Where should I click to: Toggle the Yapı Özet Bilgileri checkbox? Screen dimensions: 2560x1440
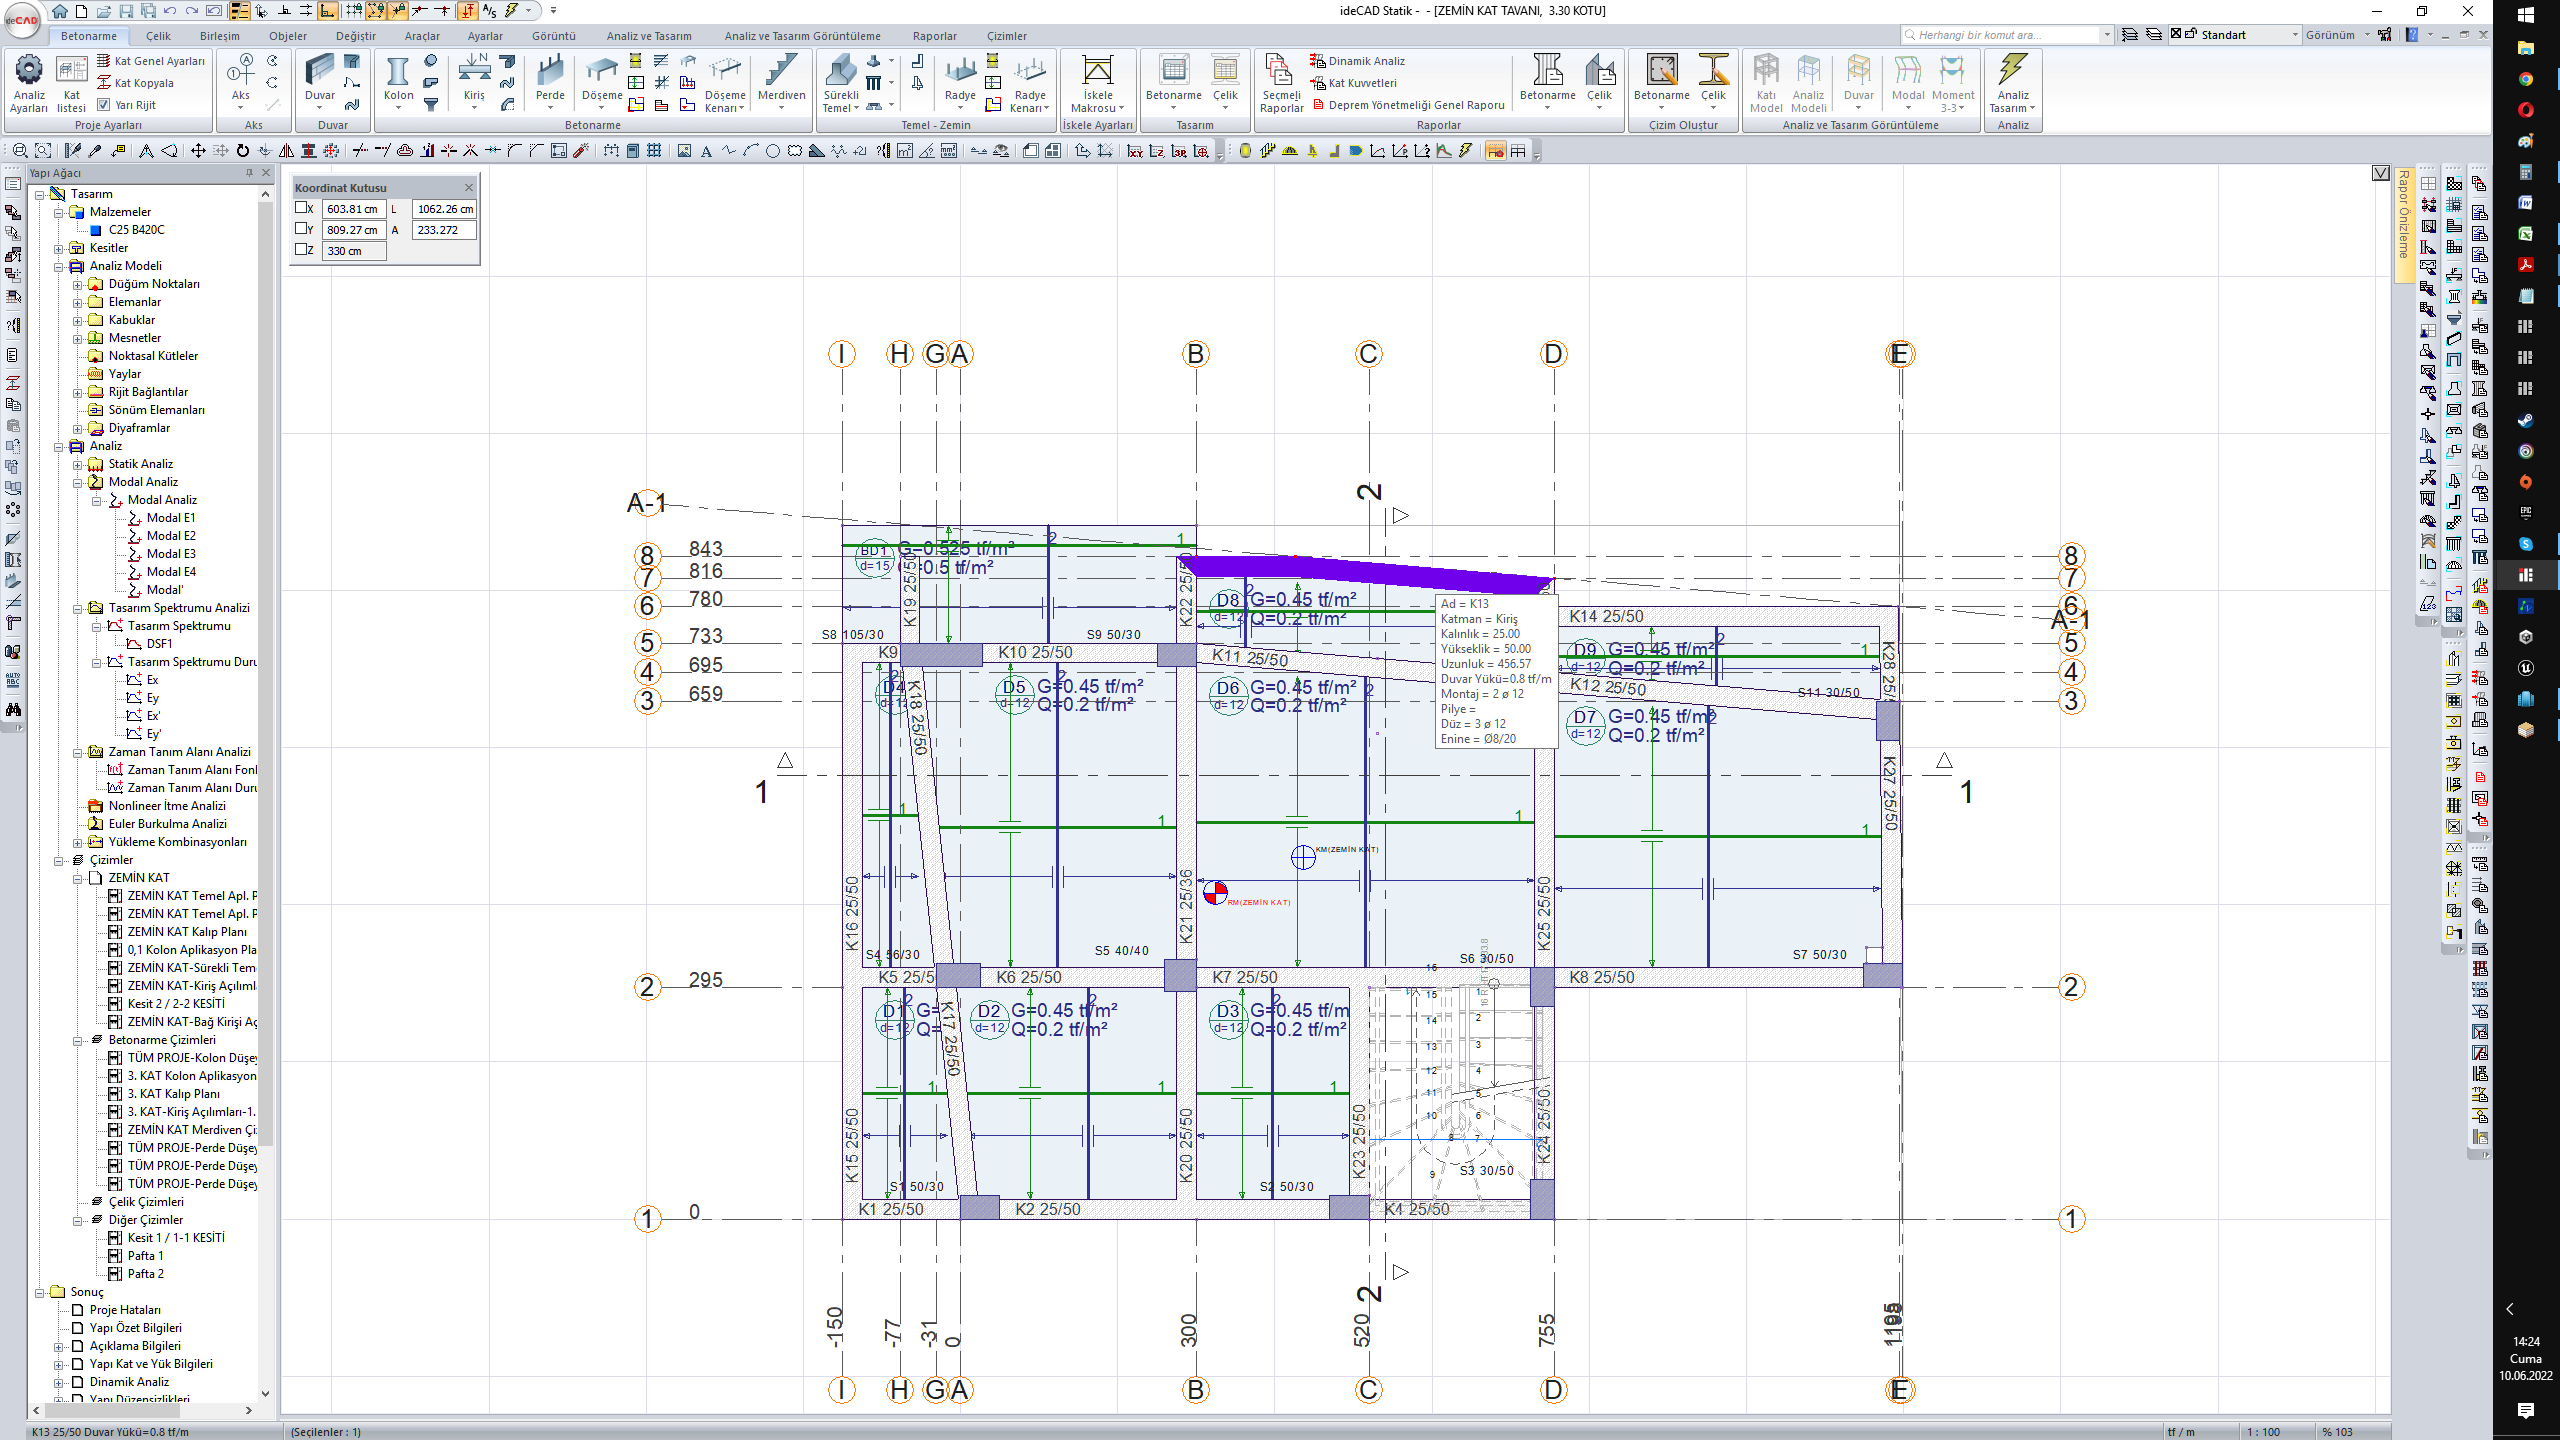pyautogui.click(x=77, y=1328)
